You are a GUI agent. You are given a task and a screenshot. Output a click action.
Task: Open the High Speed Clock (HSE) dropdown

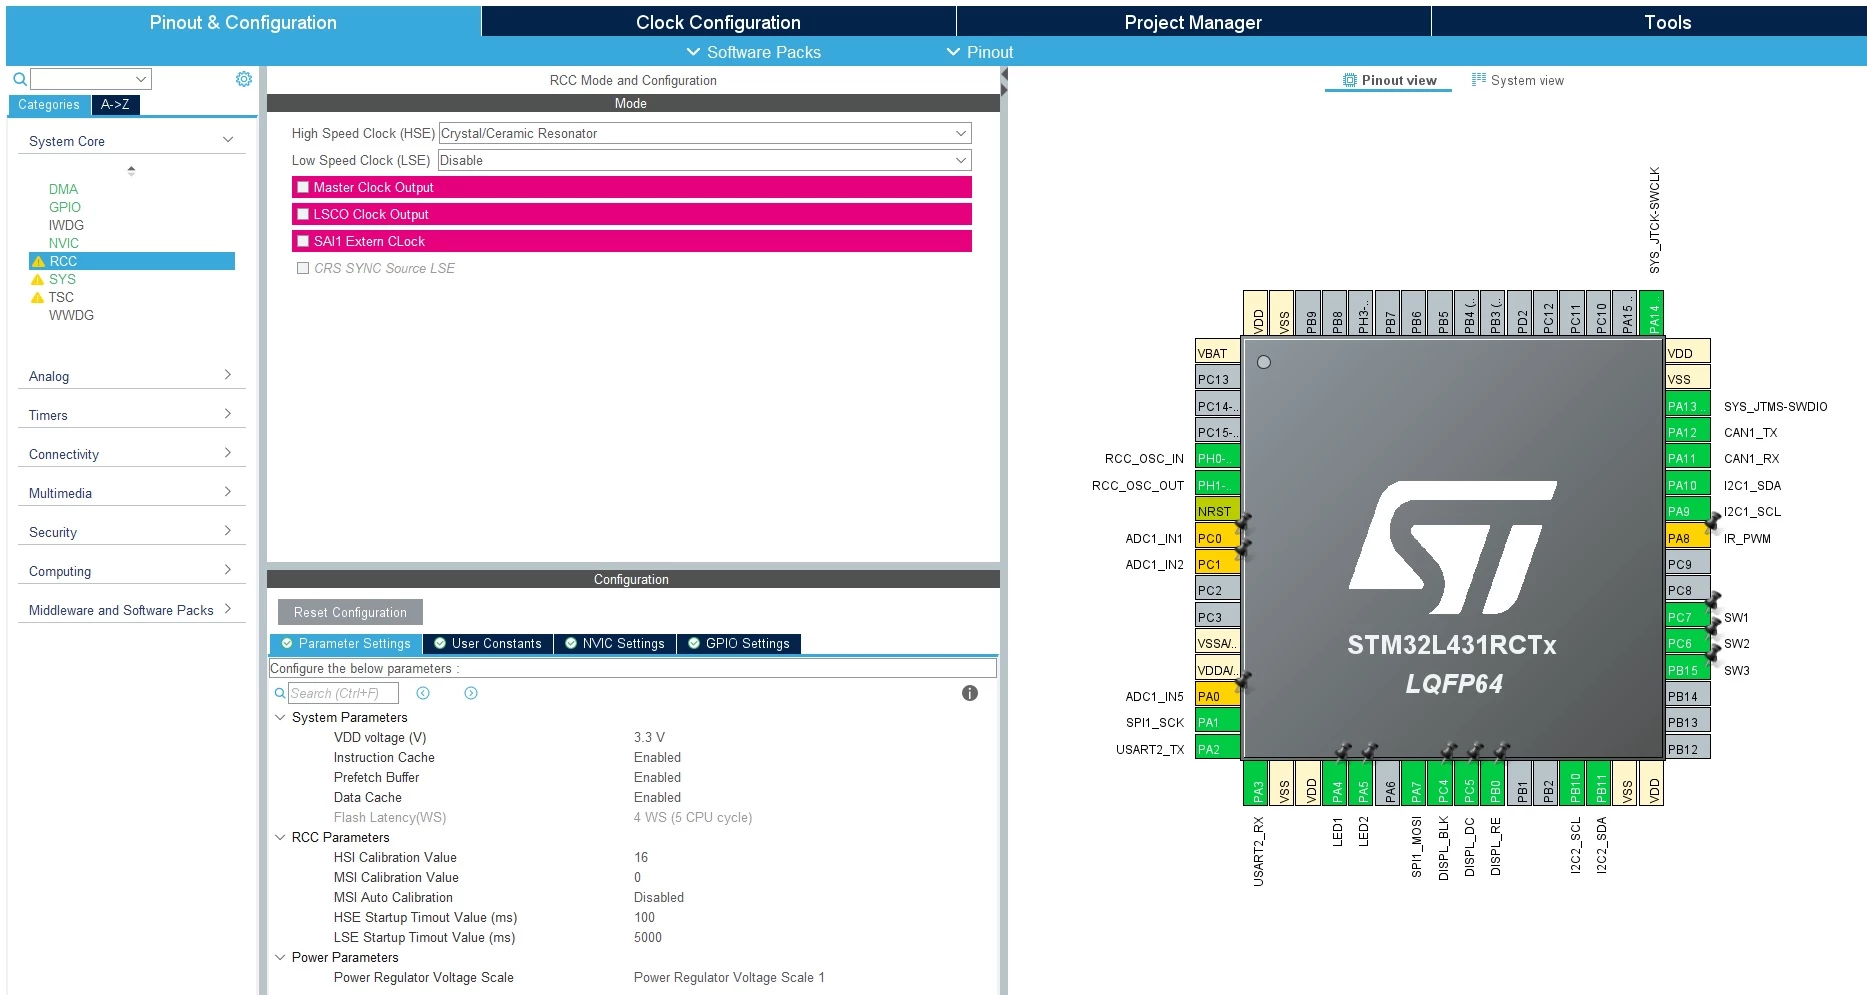tap(705, 133)
